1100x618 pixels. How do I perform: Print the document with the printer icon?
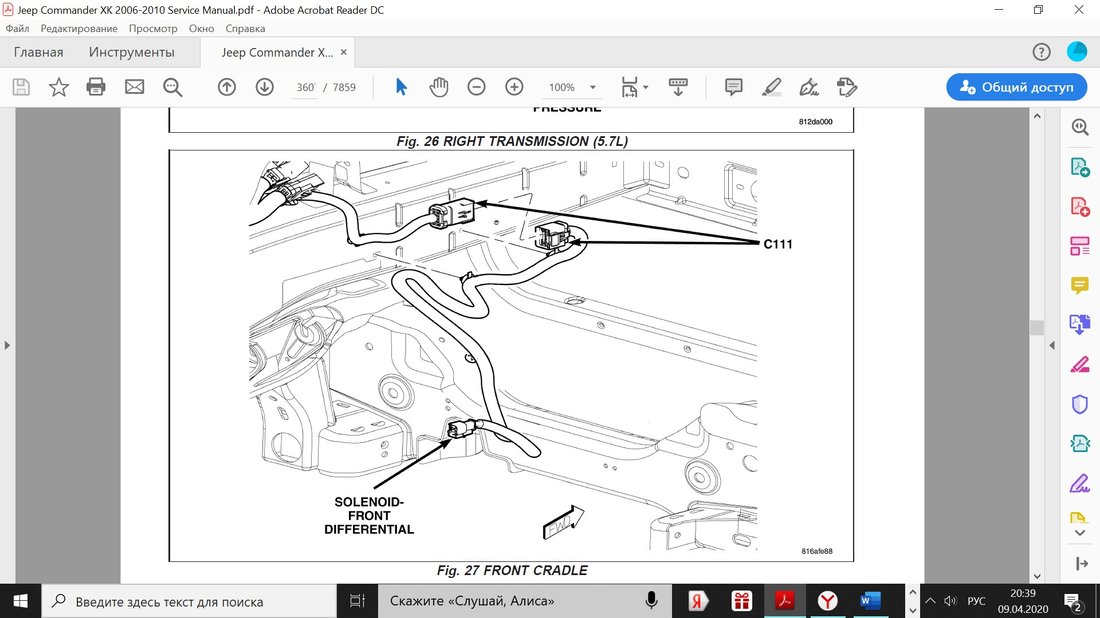pos(96,87)
